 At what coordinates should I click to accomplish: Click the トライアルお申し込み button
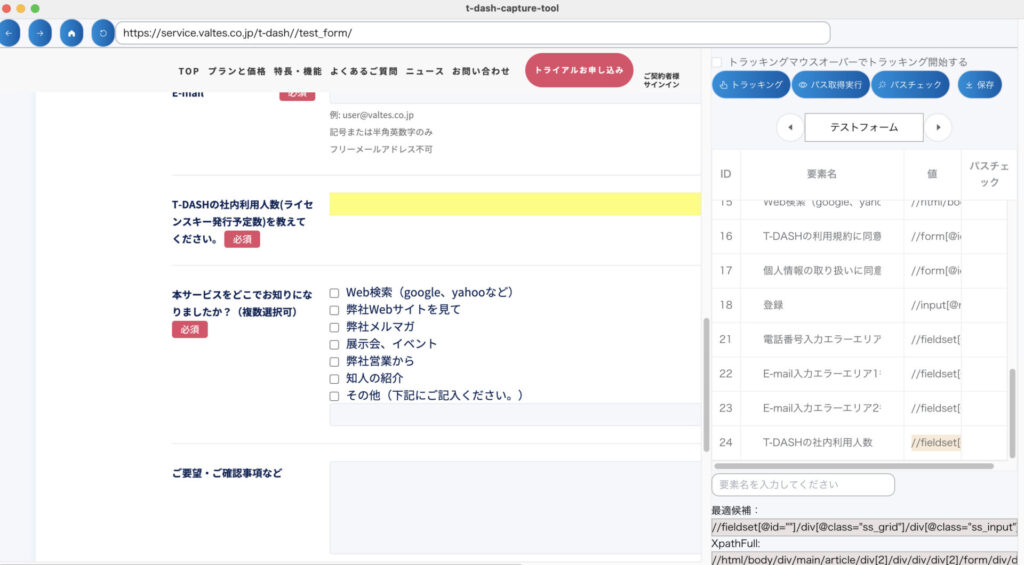pyautogui.click(x=579, y=71)
